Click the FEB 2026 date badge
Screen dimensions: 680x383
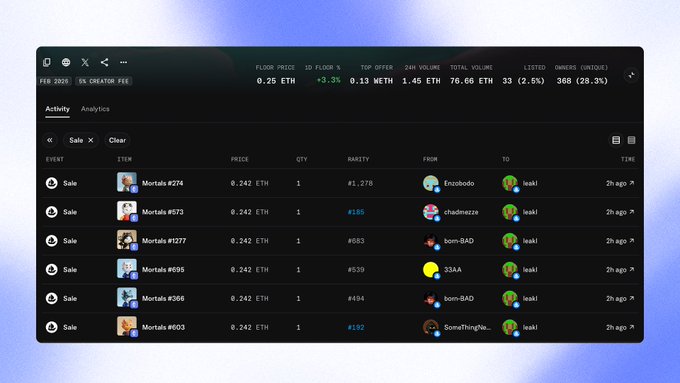[54, 81]
